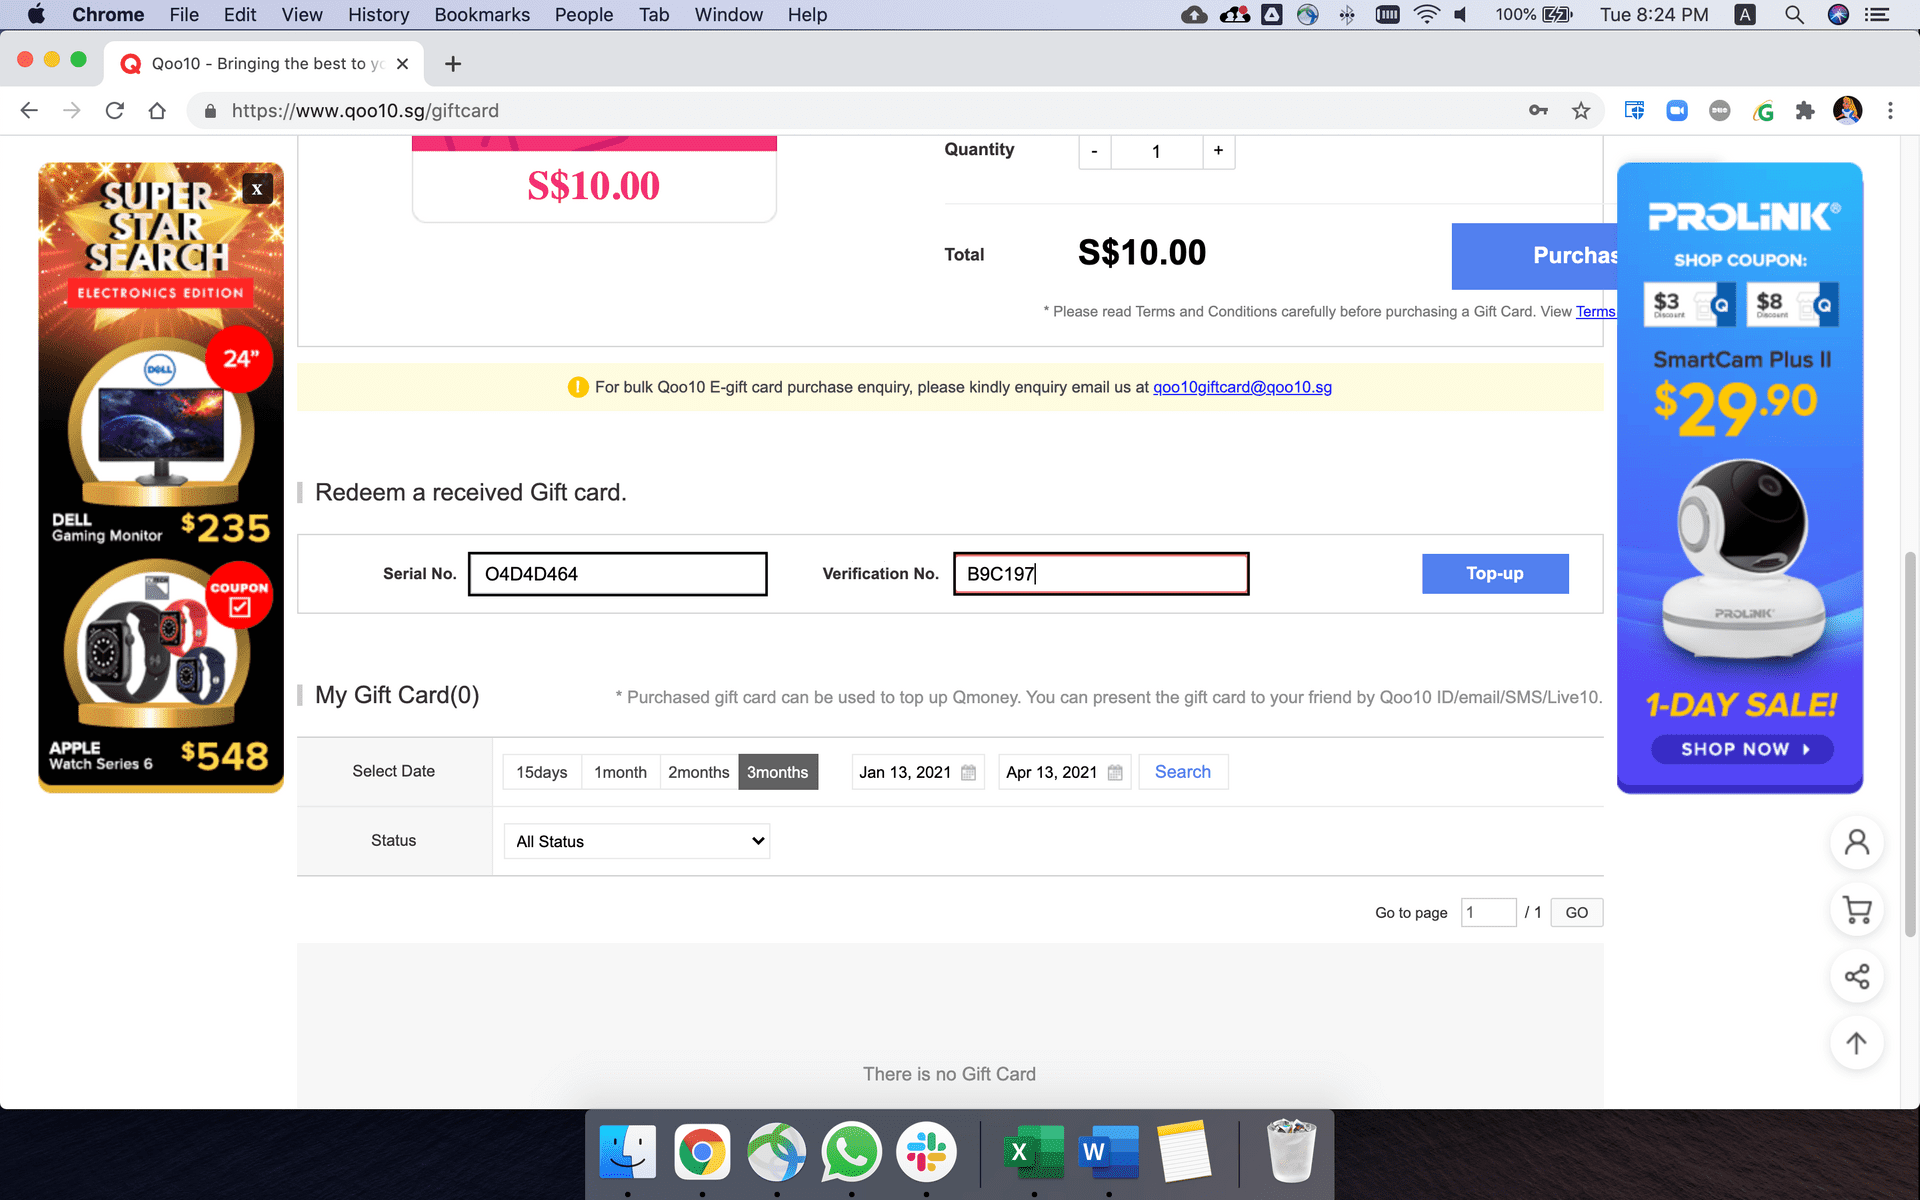Open the end date calendar icon
The image size is (1920, 1200).
[x=1115, y=772]
